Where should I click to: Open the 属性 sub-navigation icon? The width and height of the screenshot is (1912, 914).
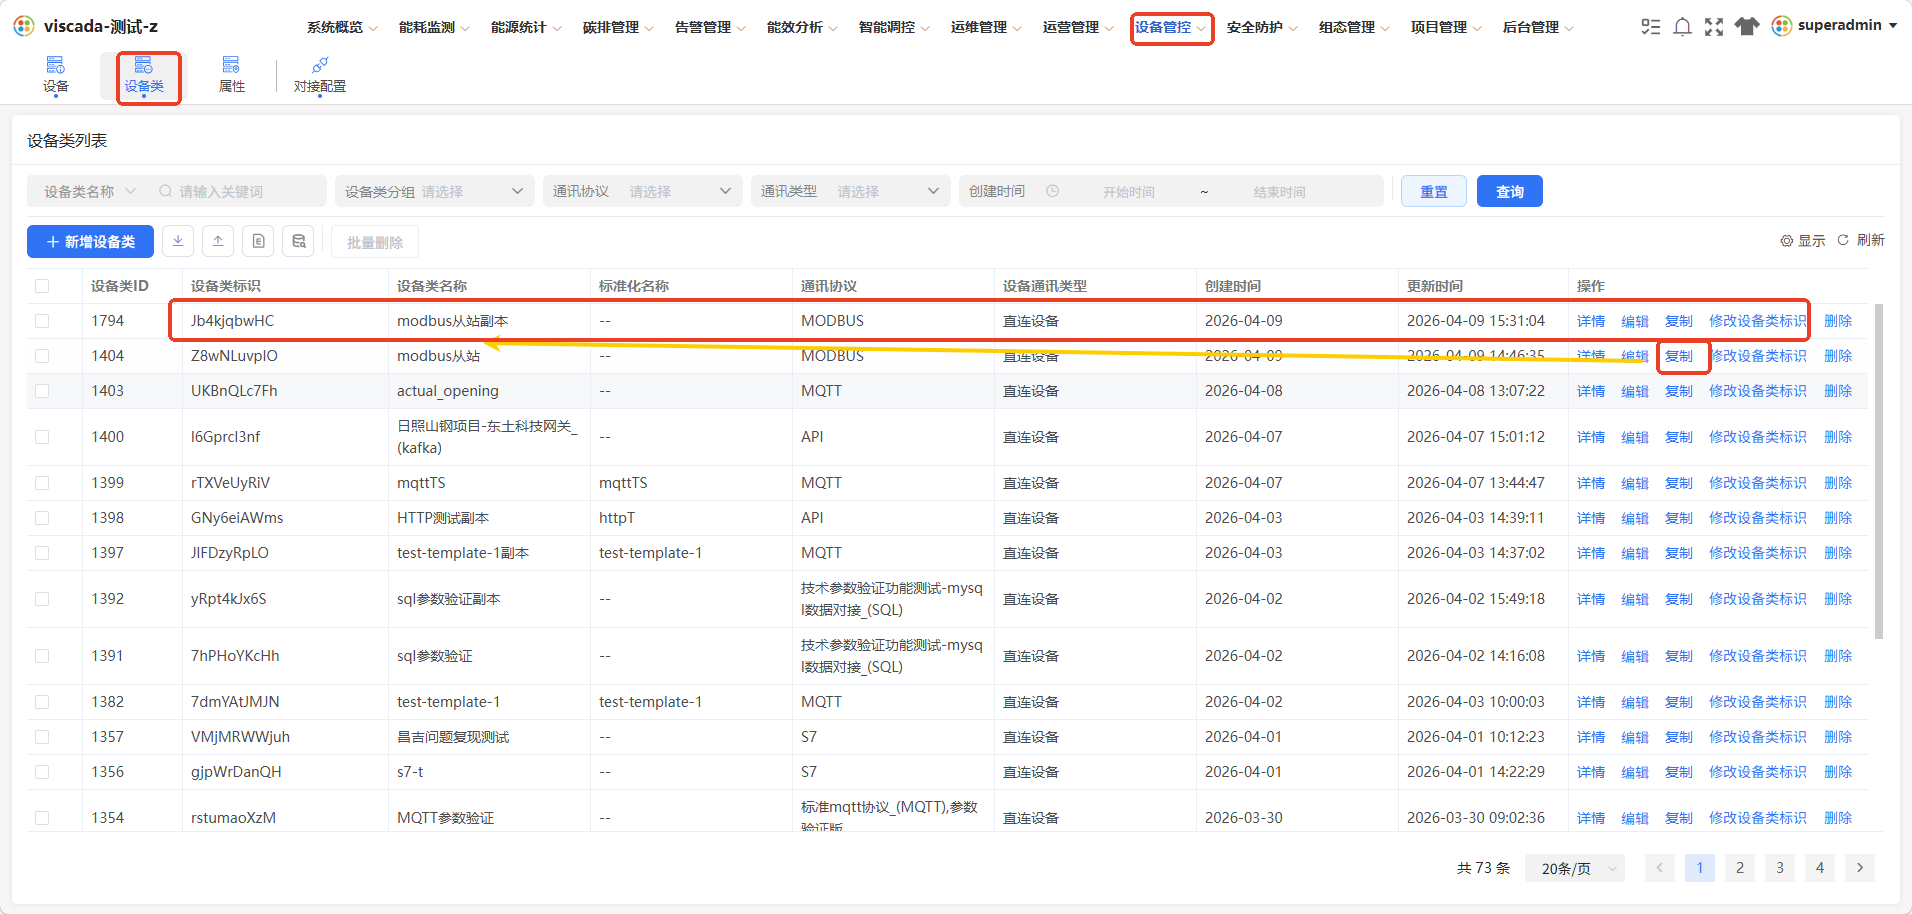[x=231, y=65]
